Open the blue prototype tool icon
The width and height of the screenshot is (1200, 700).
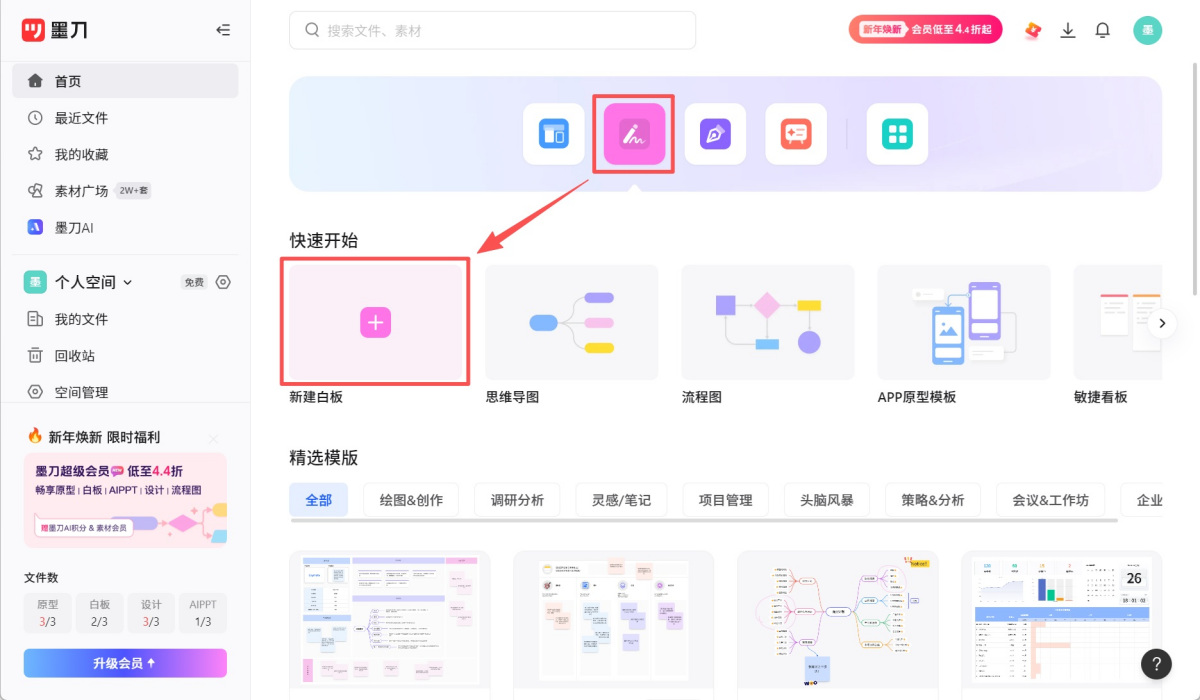pyautogui.click(x=553, y=133)
